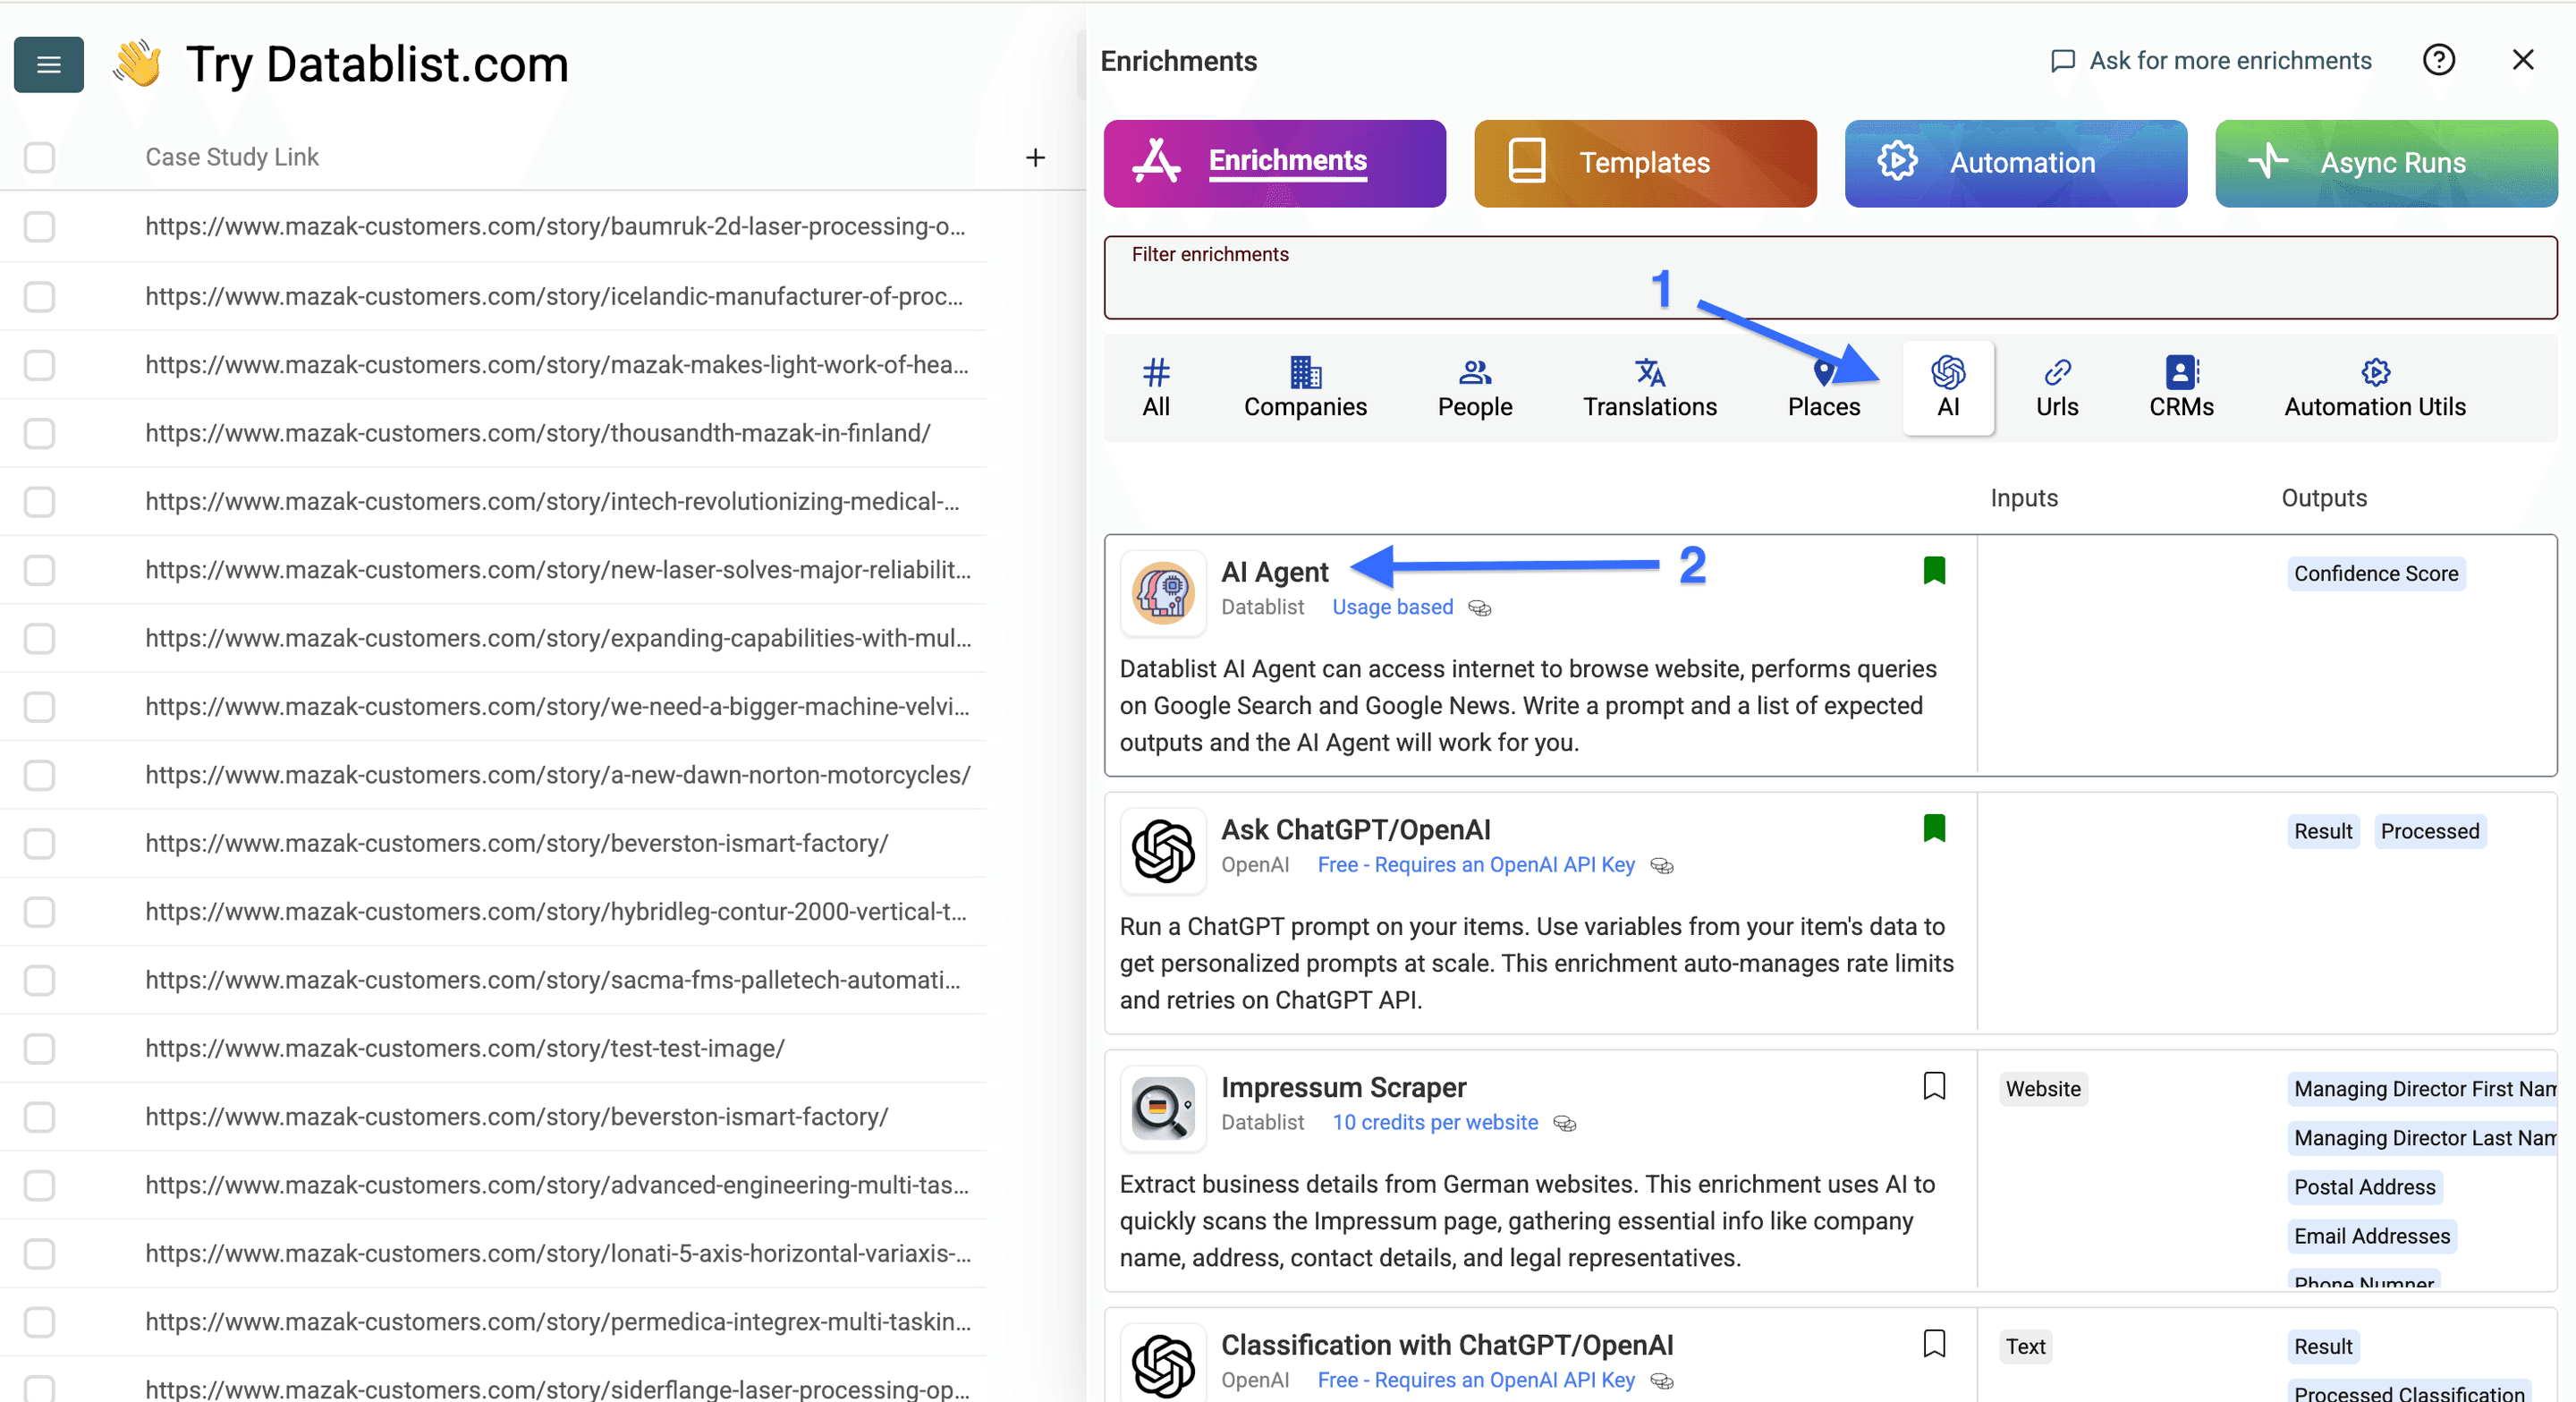Toggle bookmark on Ask ChatGPT/OpenAI

point(1934,829)
